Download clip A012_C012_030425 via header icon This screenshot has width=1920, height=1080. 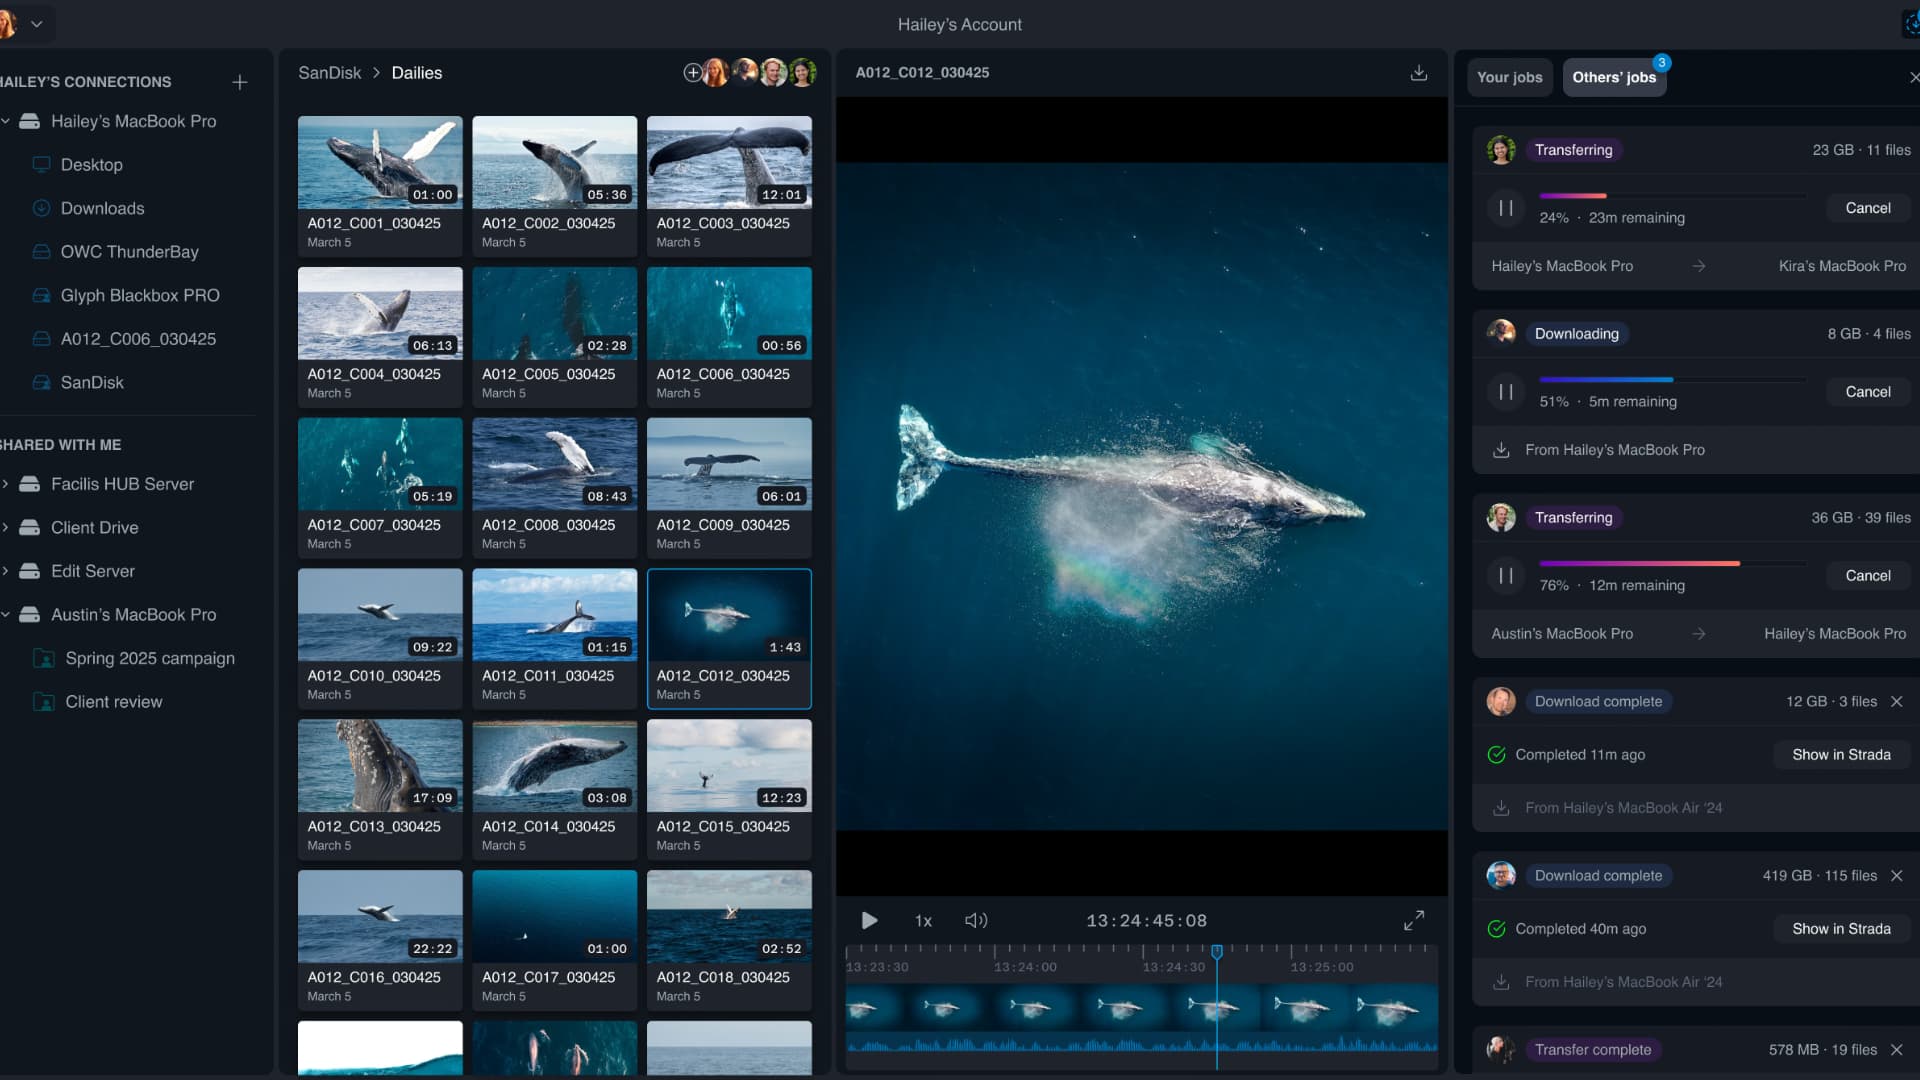click(x=1418, y=73)
